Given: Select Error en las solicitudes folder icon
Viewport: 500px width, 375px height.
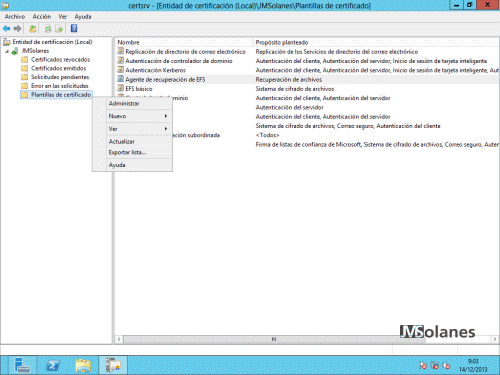Looking at the screenshot, I should point(24,86).
